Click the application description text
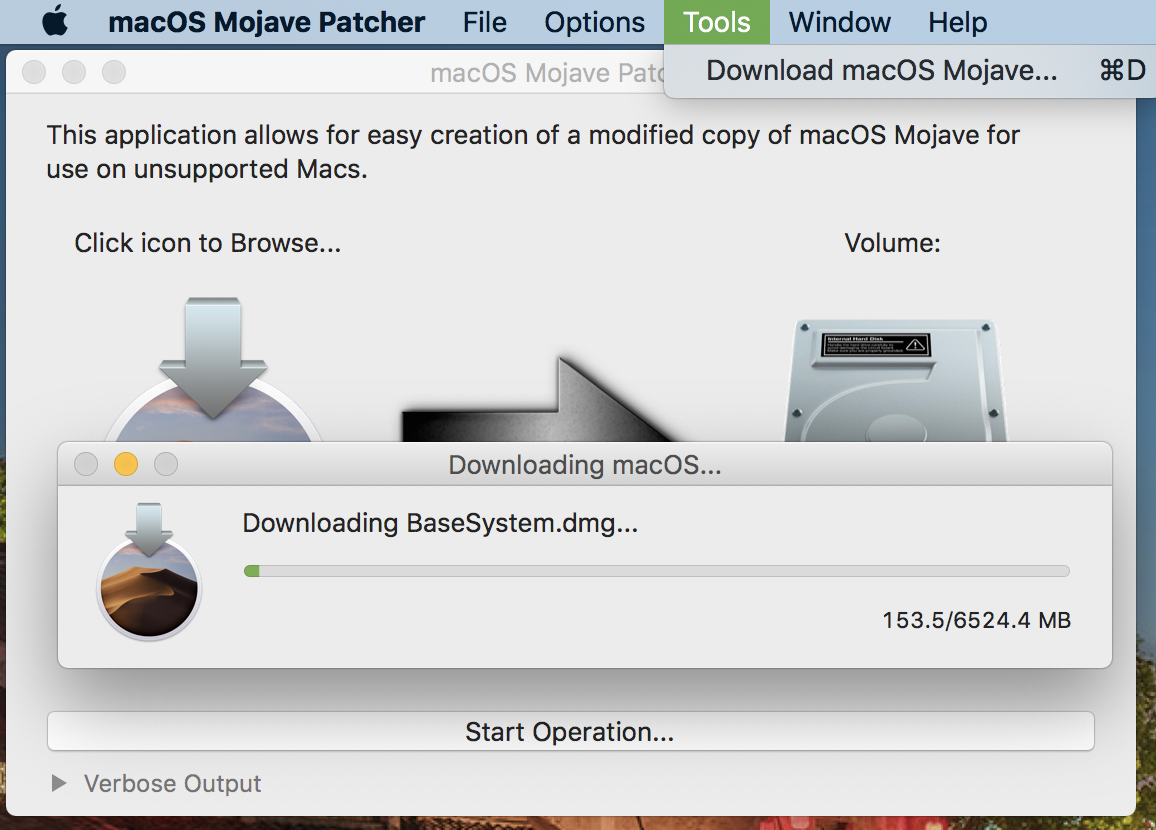Image resolution: width=1156 pixels, height=830 pixels. click(x=533, y=152)
